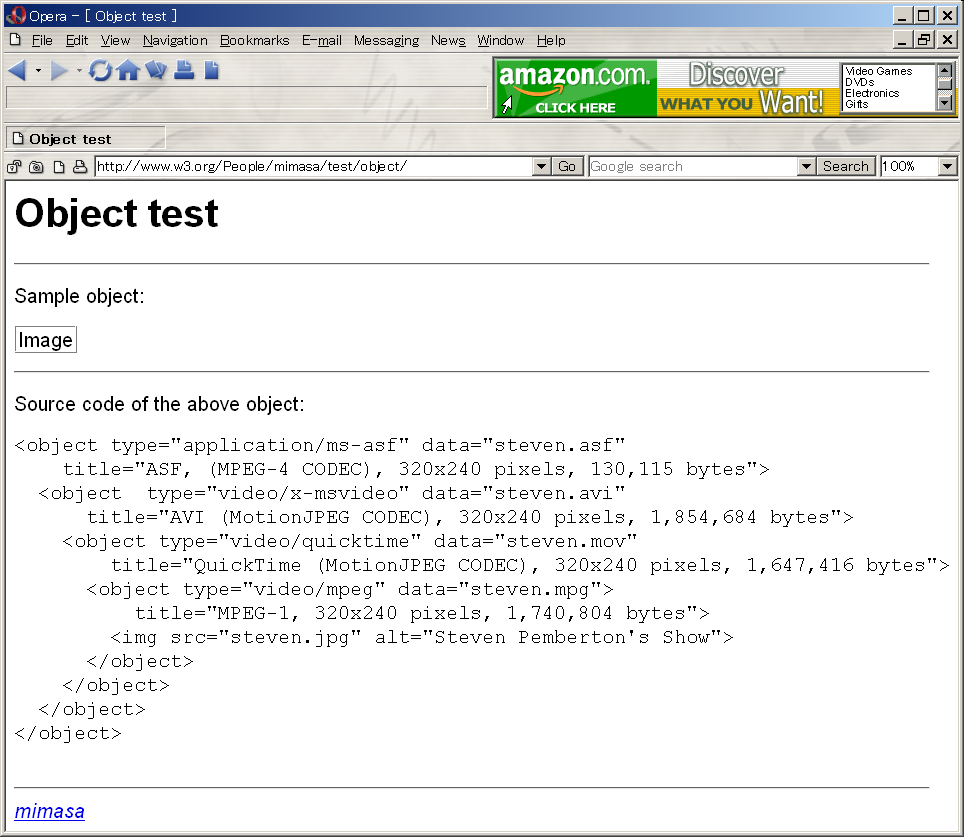Click the New page icon in the main toolbar
Viewport: 964px width, 837px height.
pyautogui.click(x=211, y=70)
